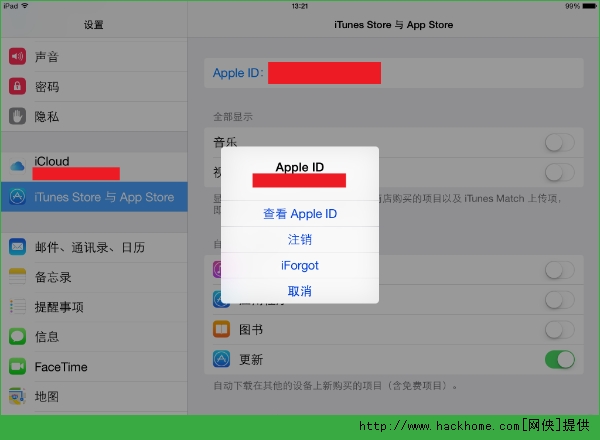Open 声音 settings

click(94, 57)
